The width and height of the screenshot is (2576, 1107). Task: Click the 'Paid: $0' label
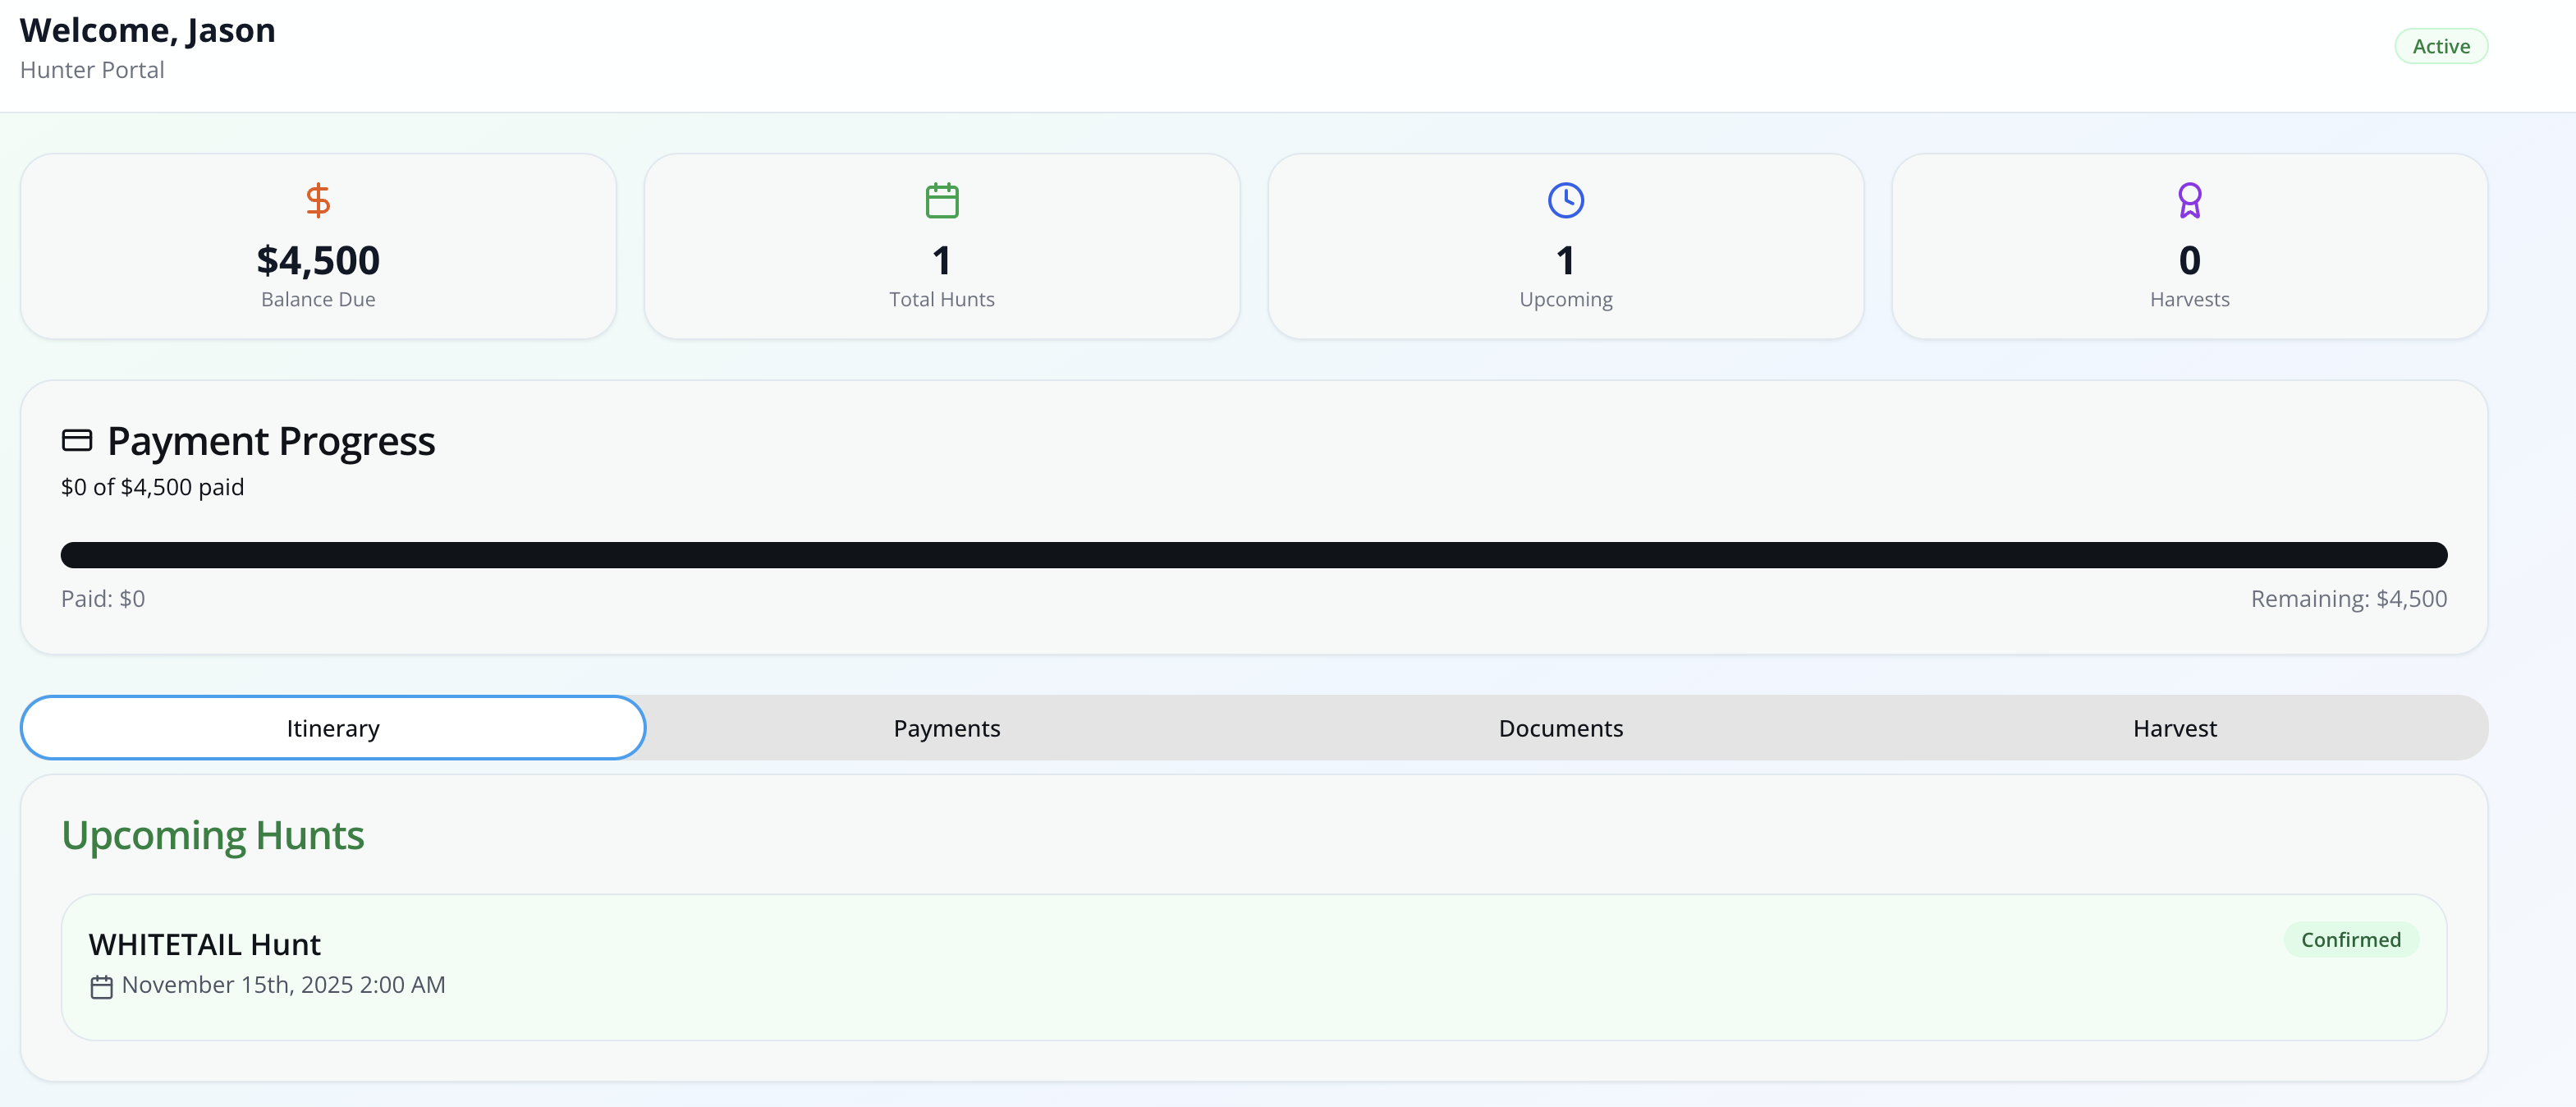pyautogui.click(x=103, y=598)
